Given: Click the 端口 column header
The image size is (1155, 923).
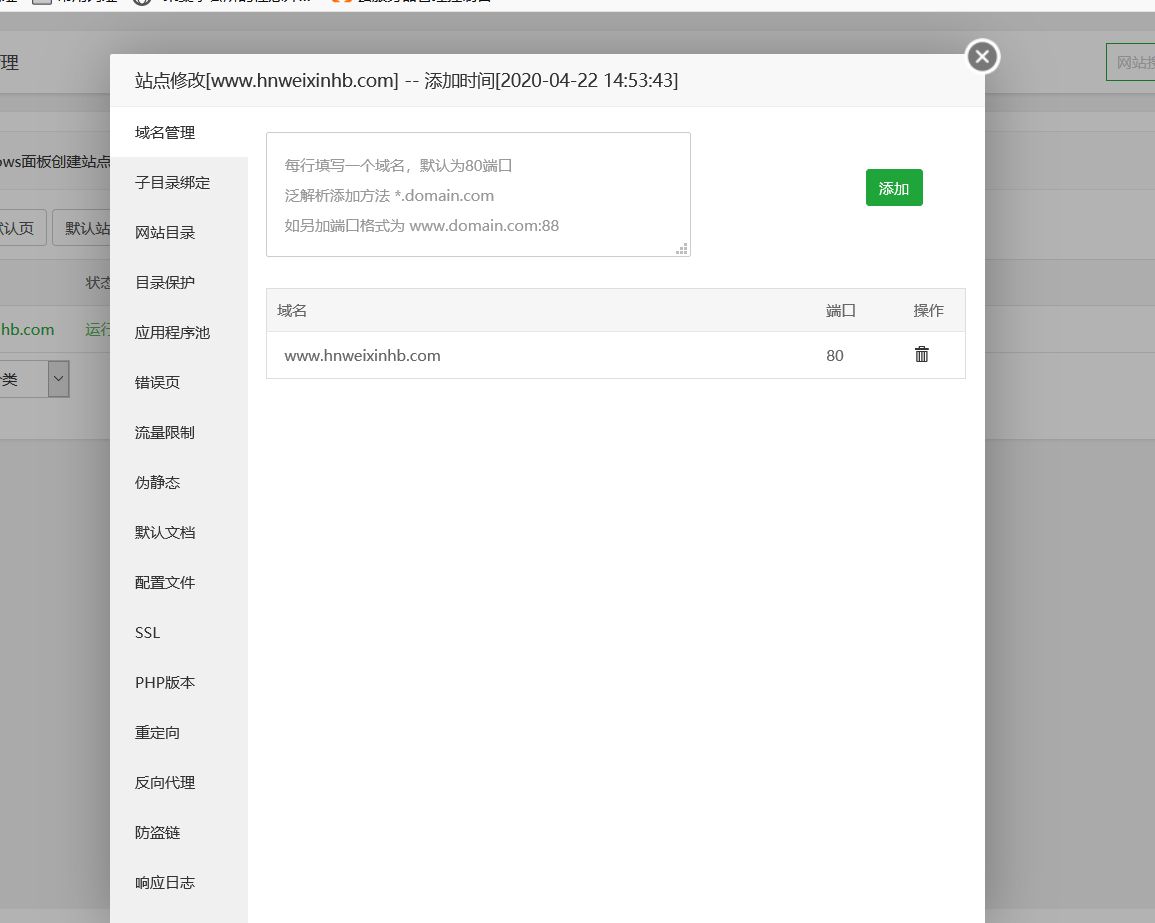Looking at the screenshot, I should point(840,310).
